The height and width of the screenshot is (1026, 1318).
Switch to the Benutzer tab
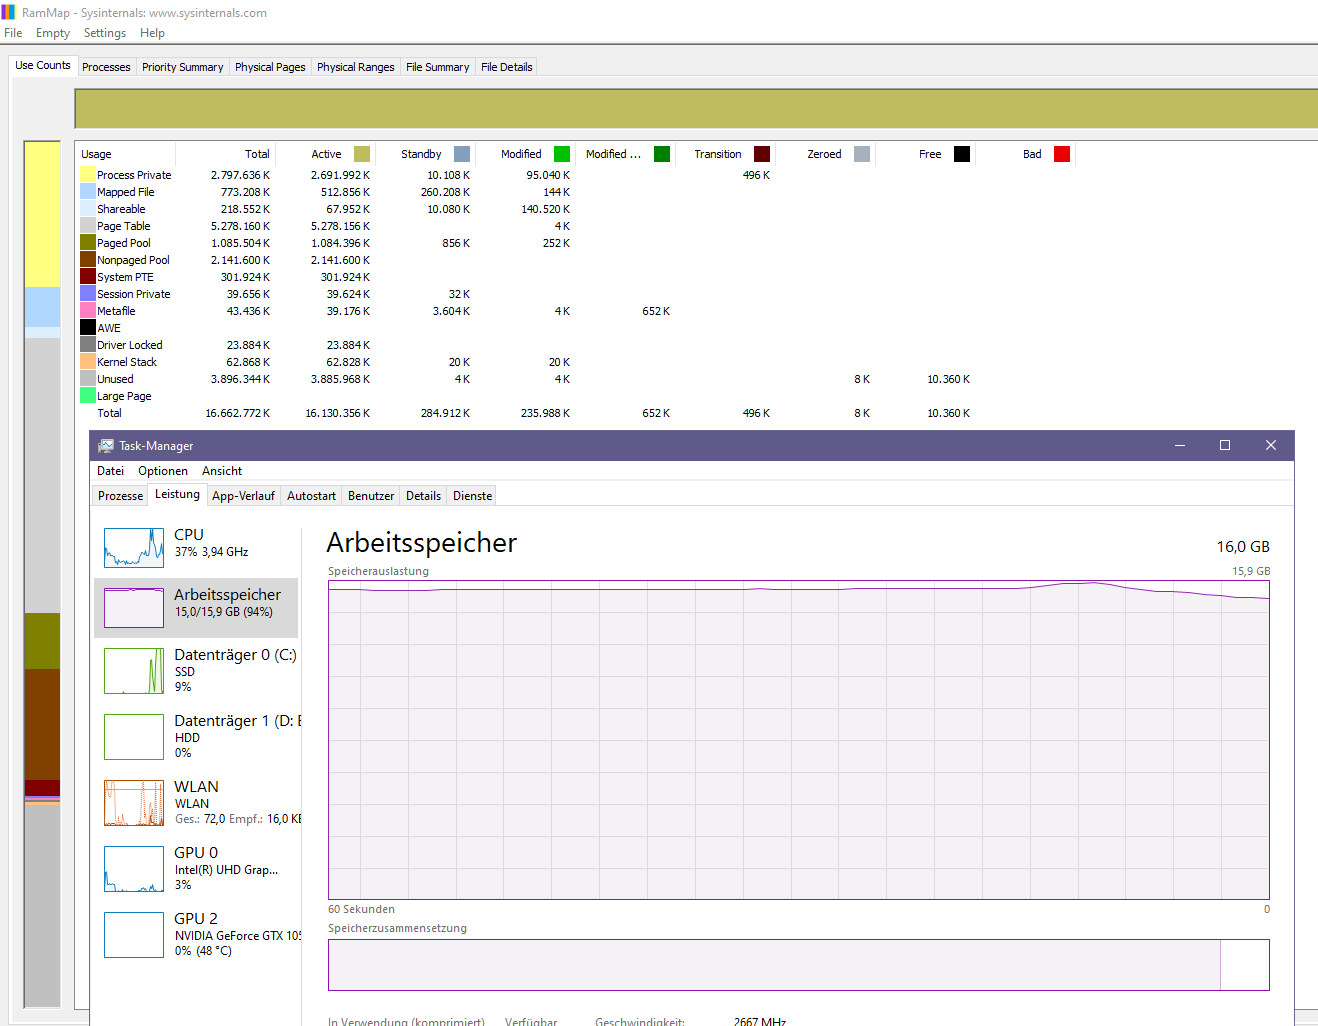371,496
